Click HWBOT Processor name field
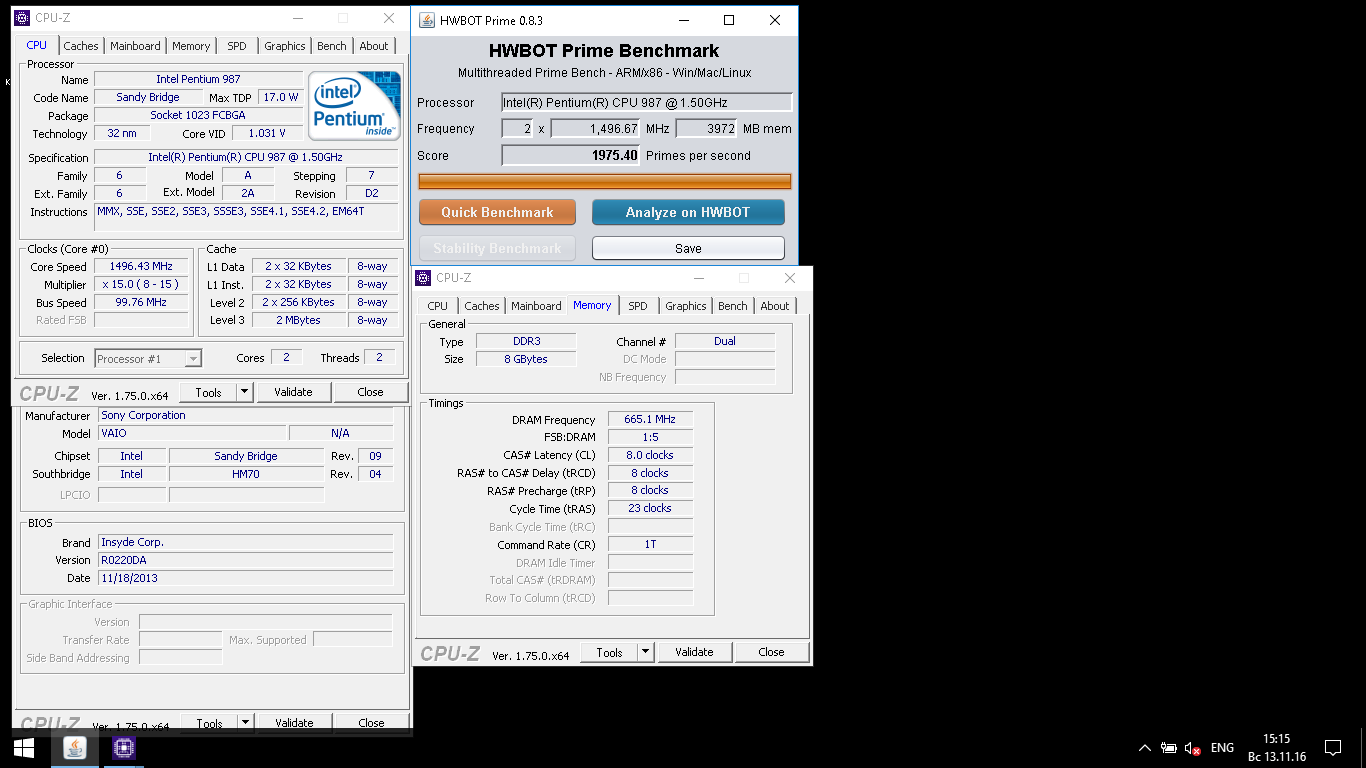 [647, 102]
